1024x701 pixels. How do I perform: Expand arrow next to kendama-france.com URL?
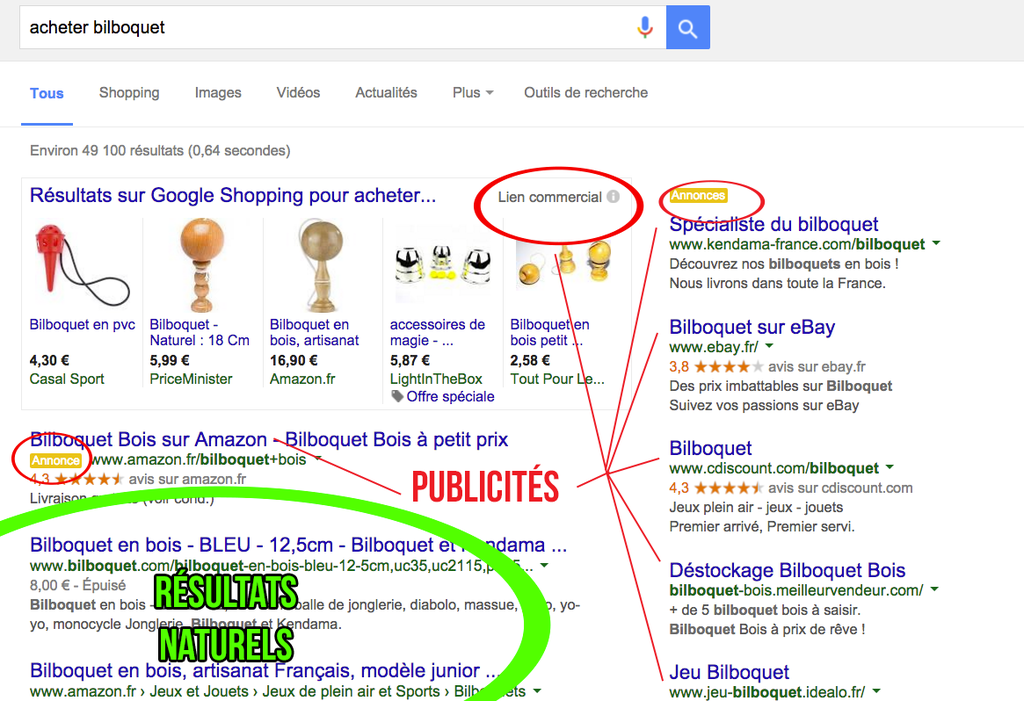click(936, 243)
